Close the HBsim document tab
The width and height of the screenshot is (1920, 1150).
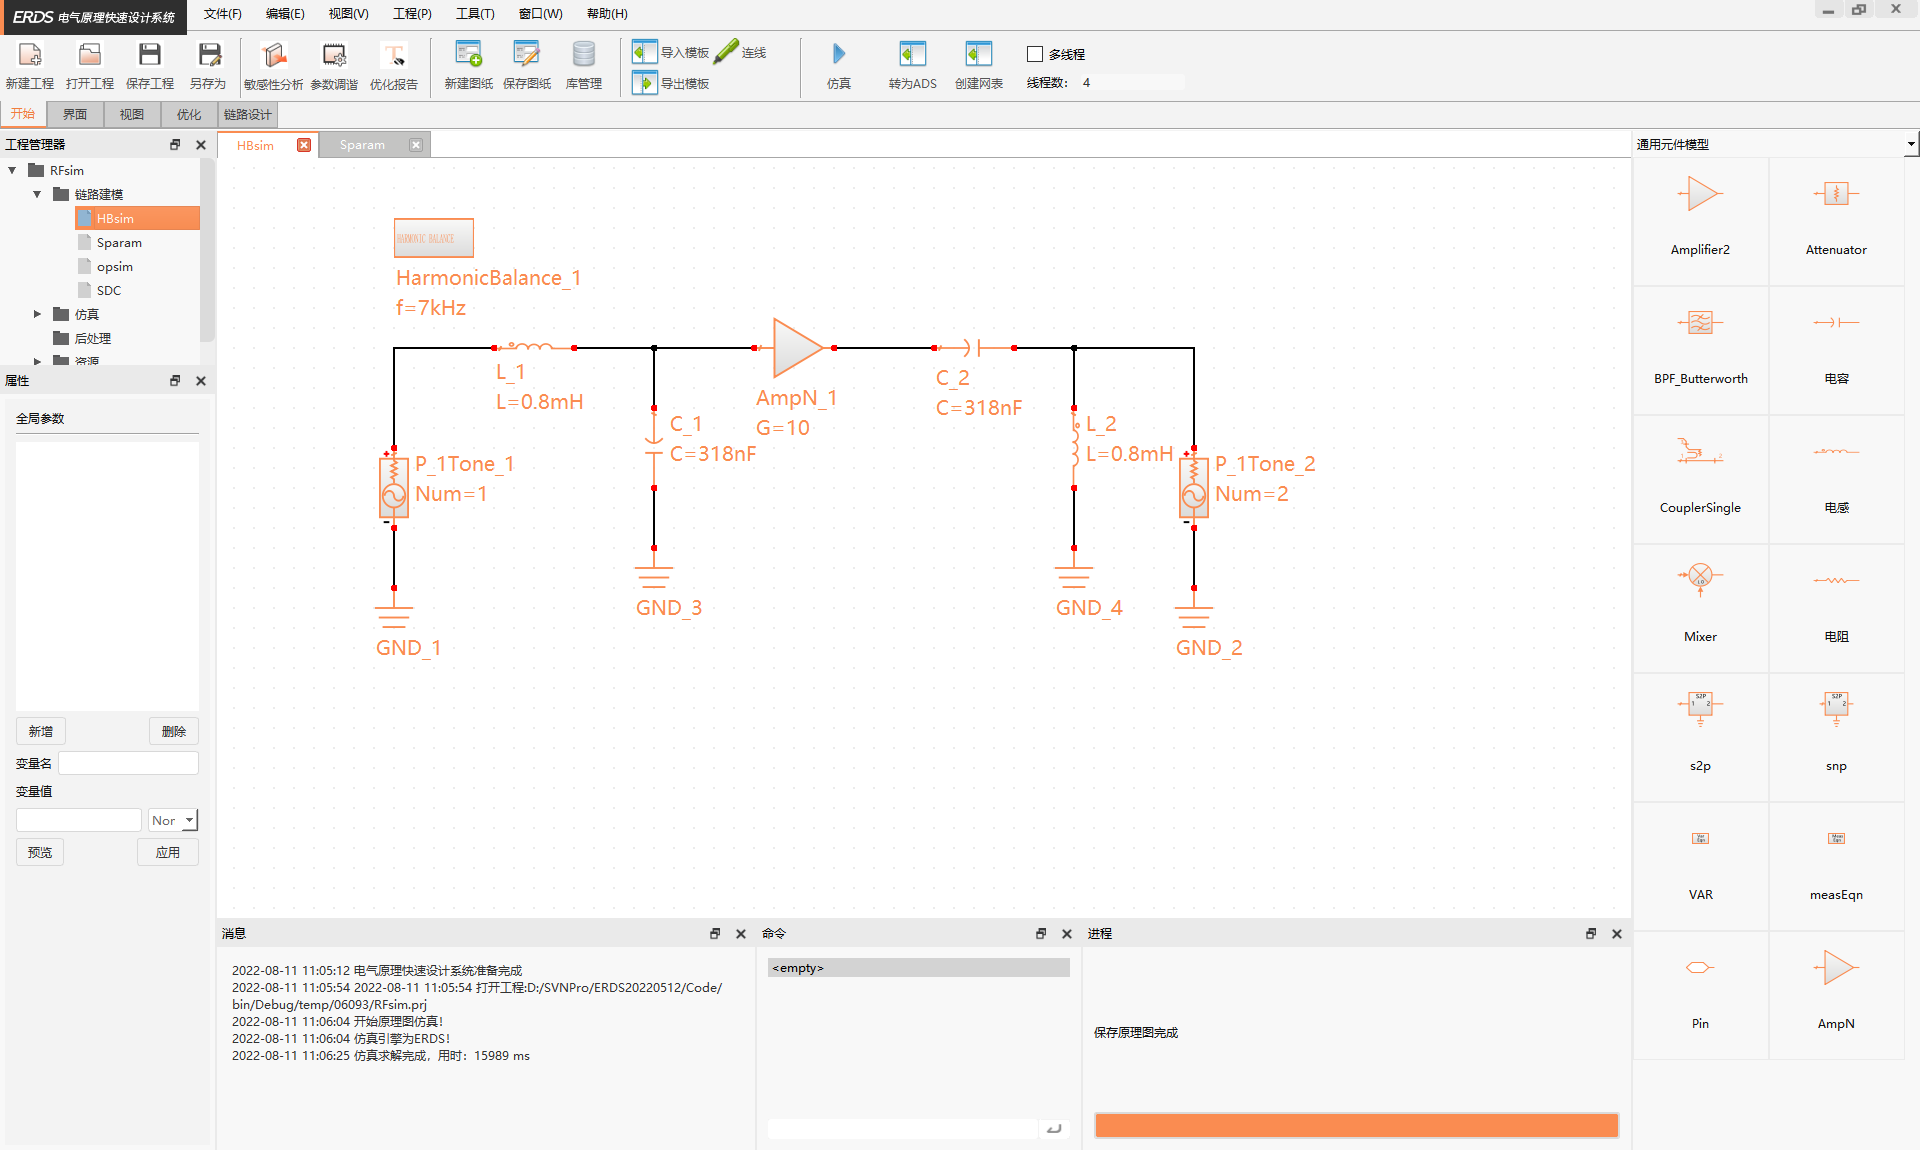(x=304, y=145)
